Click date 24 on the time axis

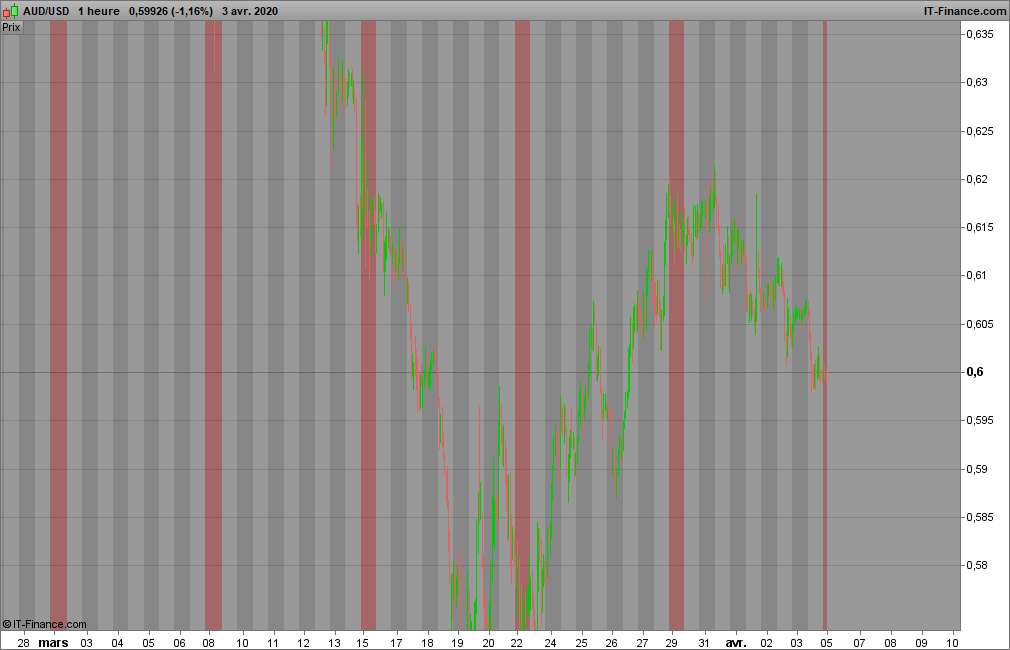[x=549, y=642]
